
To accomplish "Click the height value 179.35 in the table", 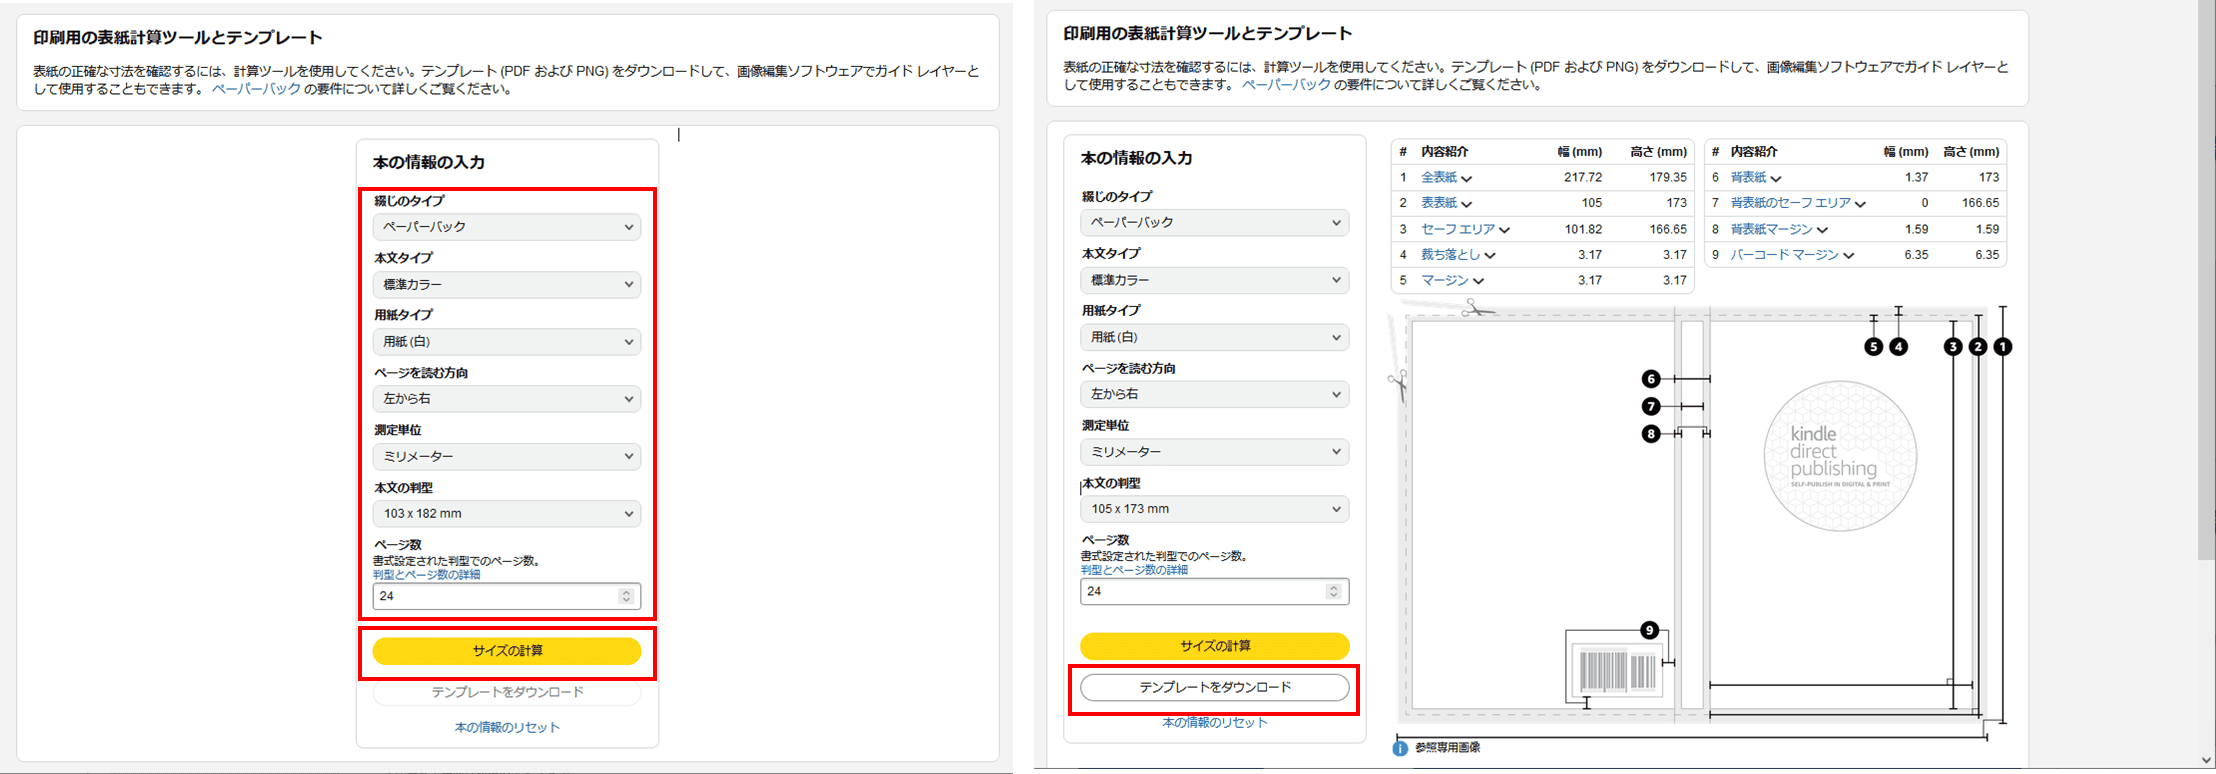I will [1668, 178].
